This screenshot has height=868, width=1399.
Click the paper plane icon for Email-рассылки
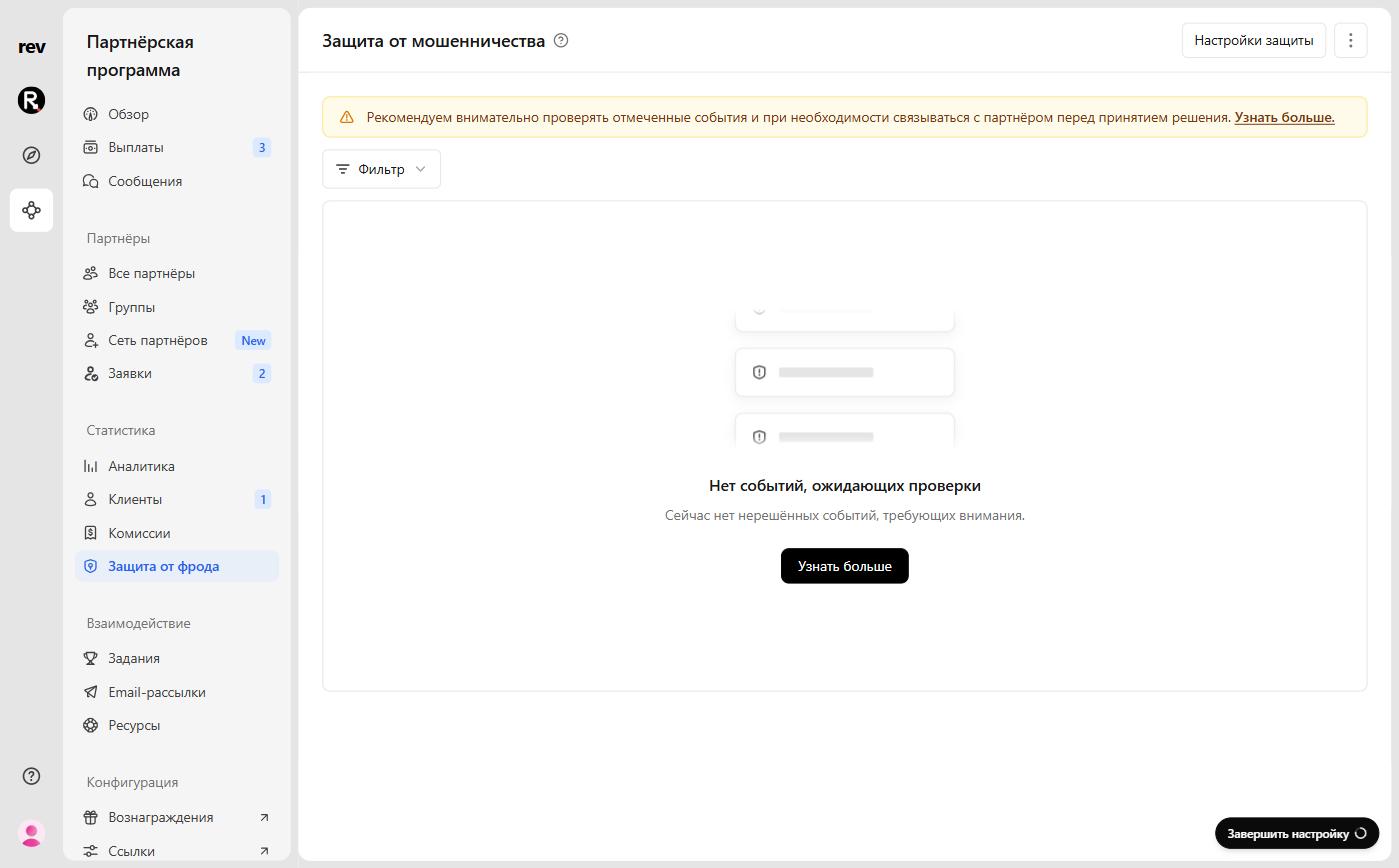pos(90,692)
